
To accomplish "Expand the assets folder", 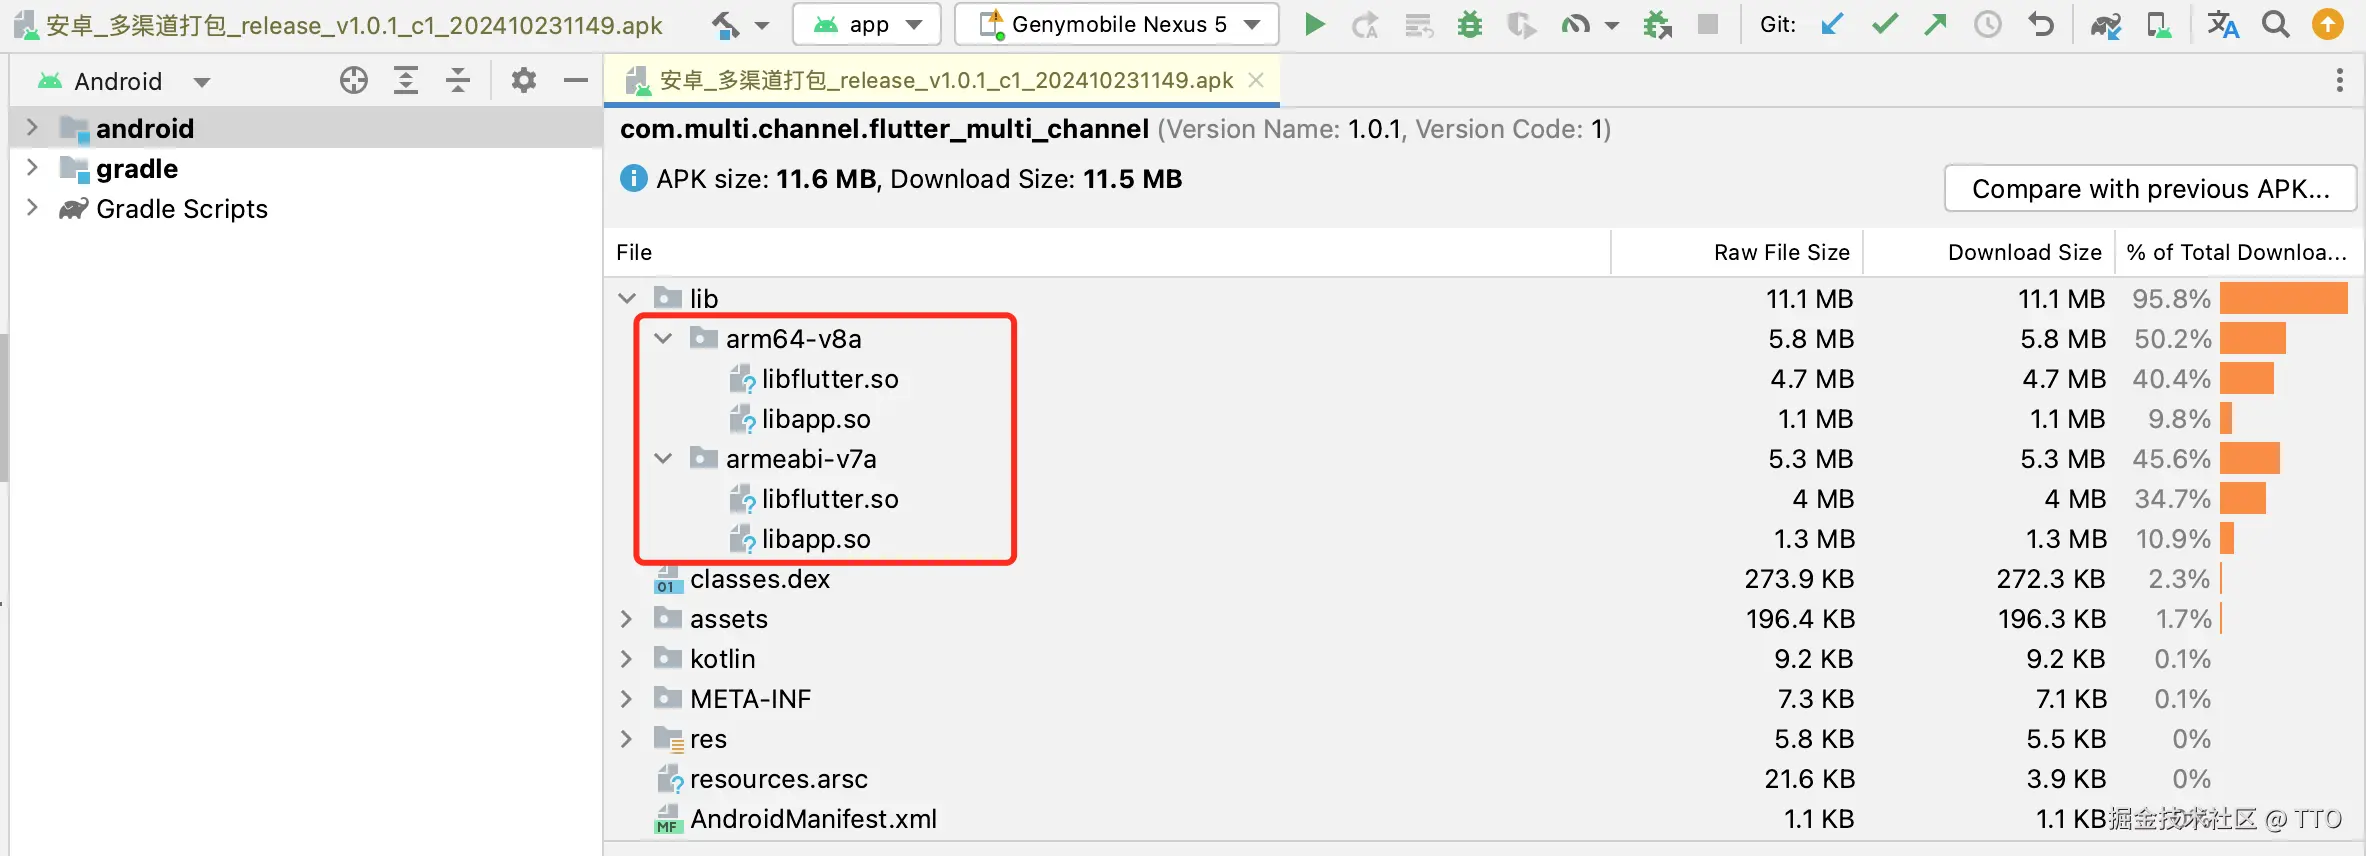I will (x=627, y=618).
